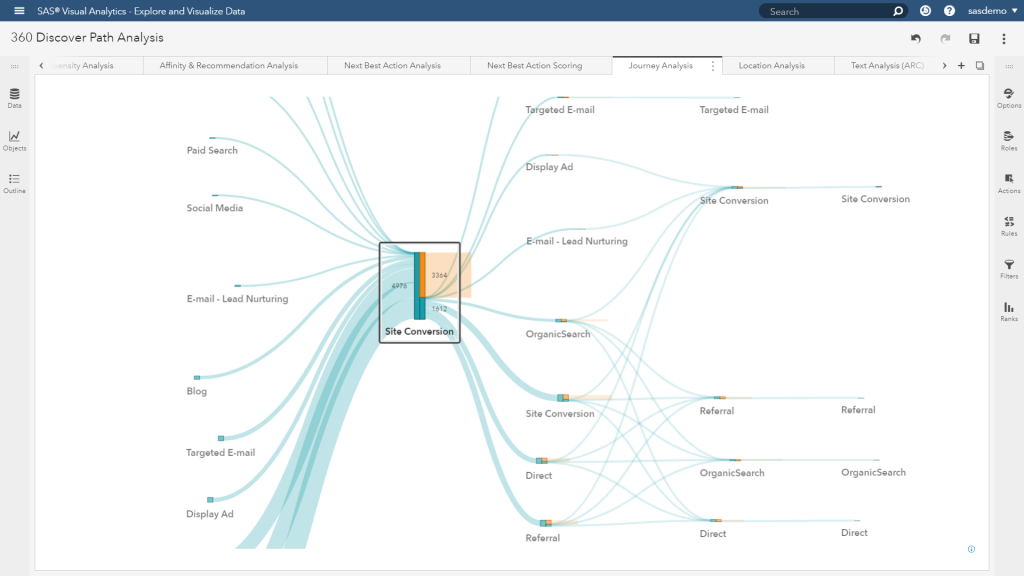Open the help menu
This screenshot has height=576, width=1024.
(x=948, y=11)
